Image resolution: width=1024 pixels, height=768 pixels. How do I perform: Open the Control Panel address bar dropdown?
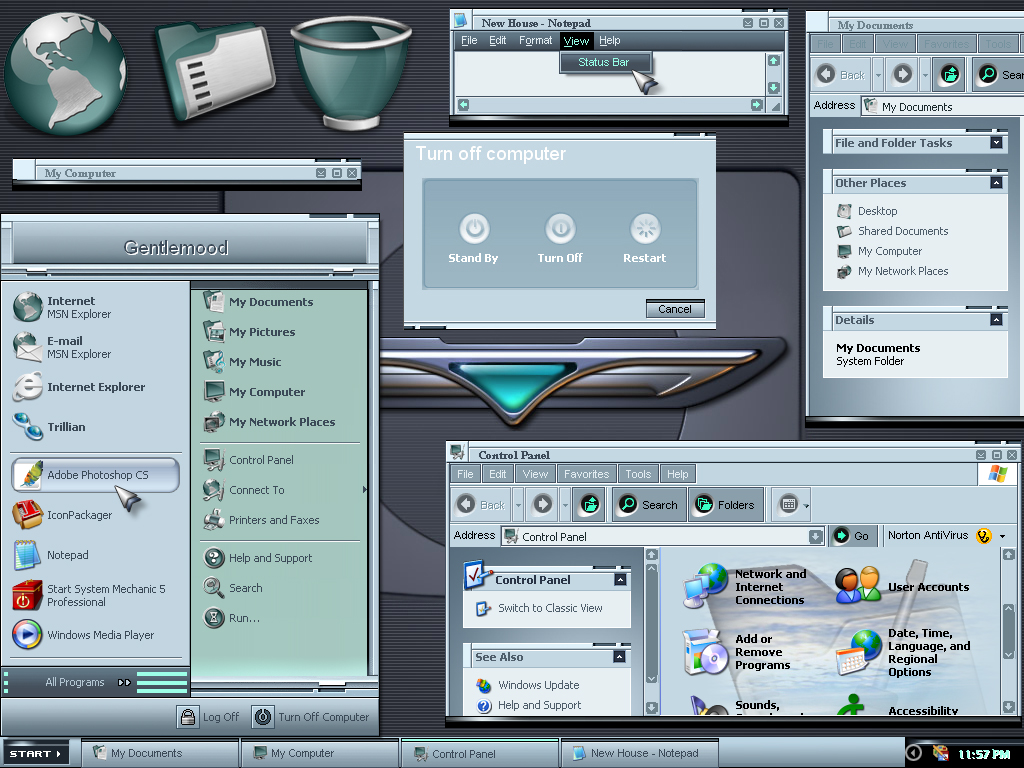tap(815, 536)
